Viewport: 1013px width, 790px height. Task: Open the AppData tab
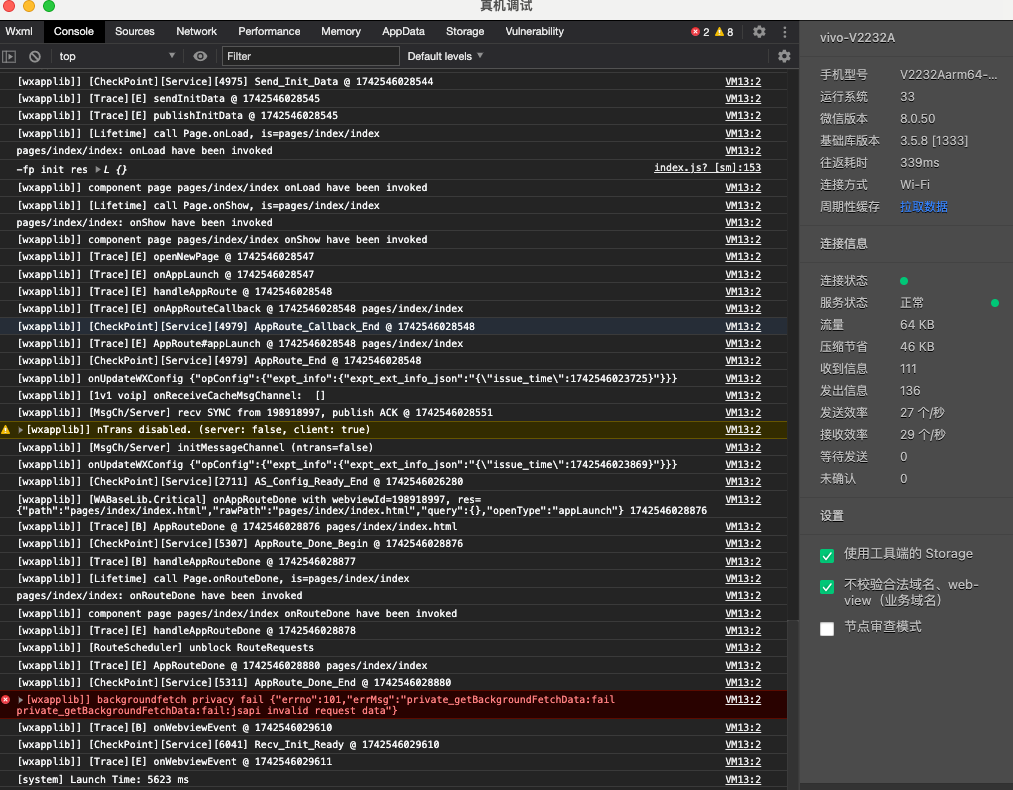click(403, 31)
